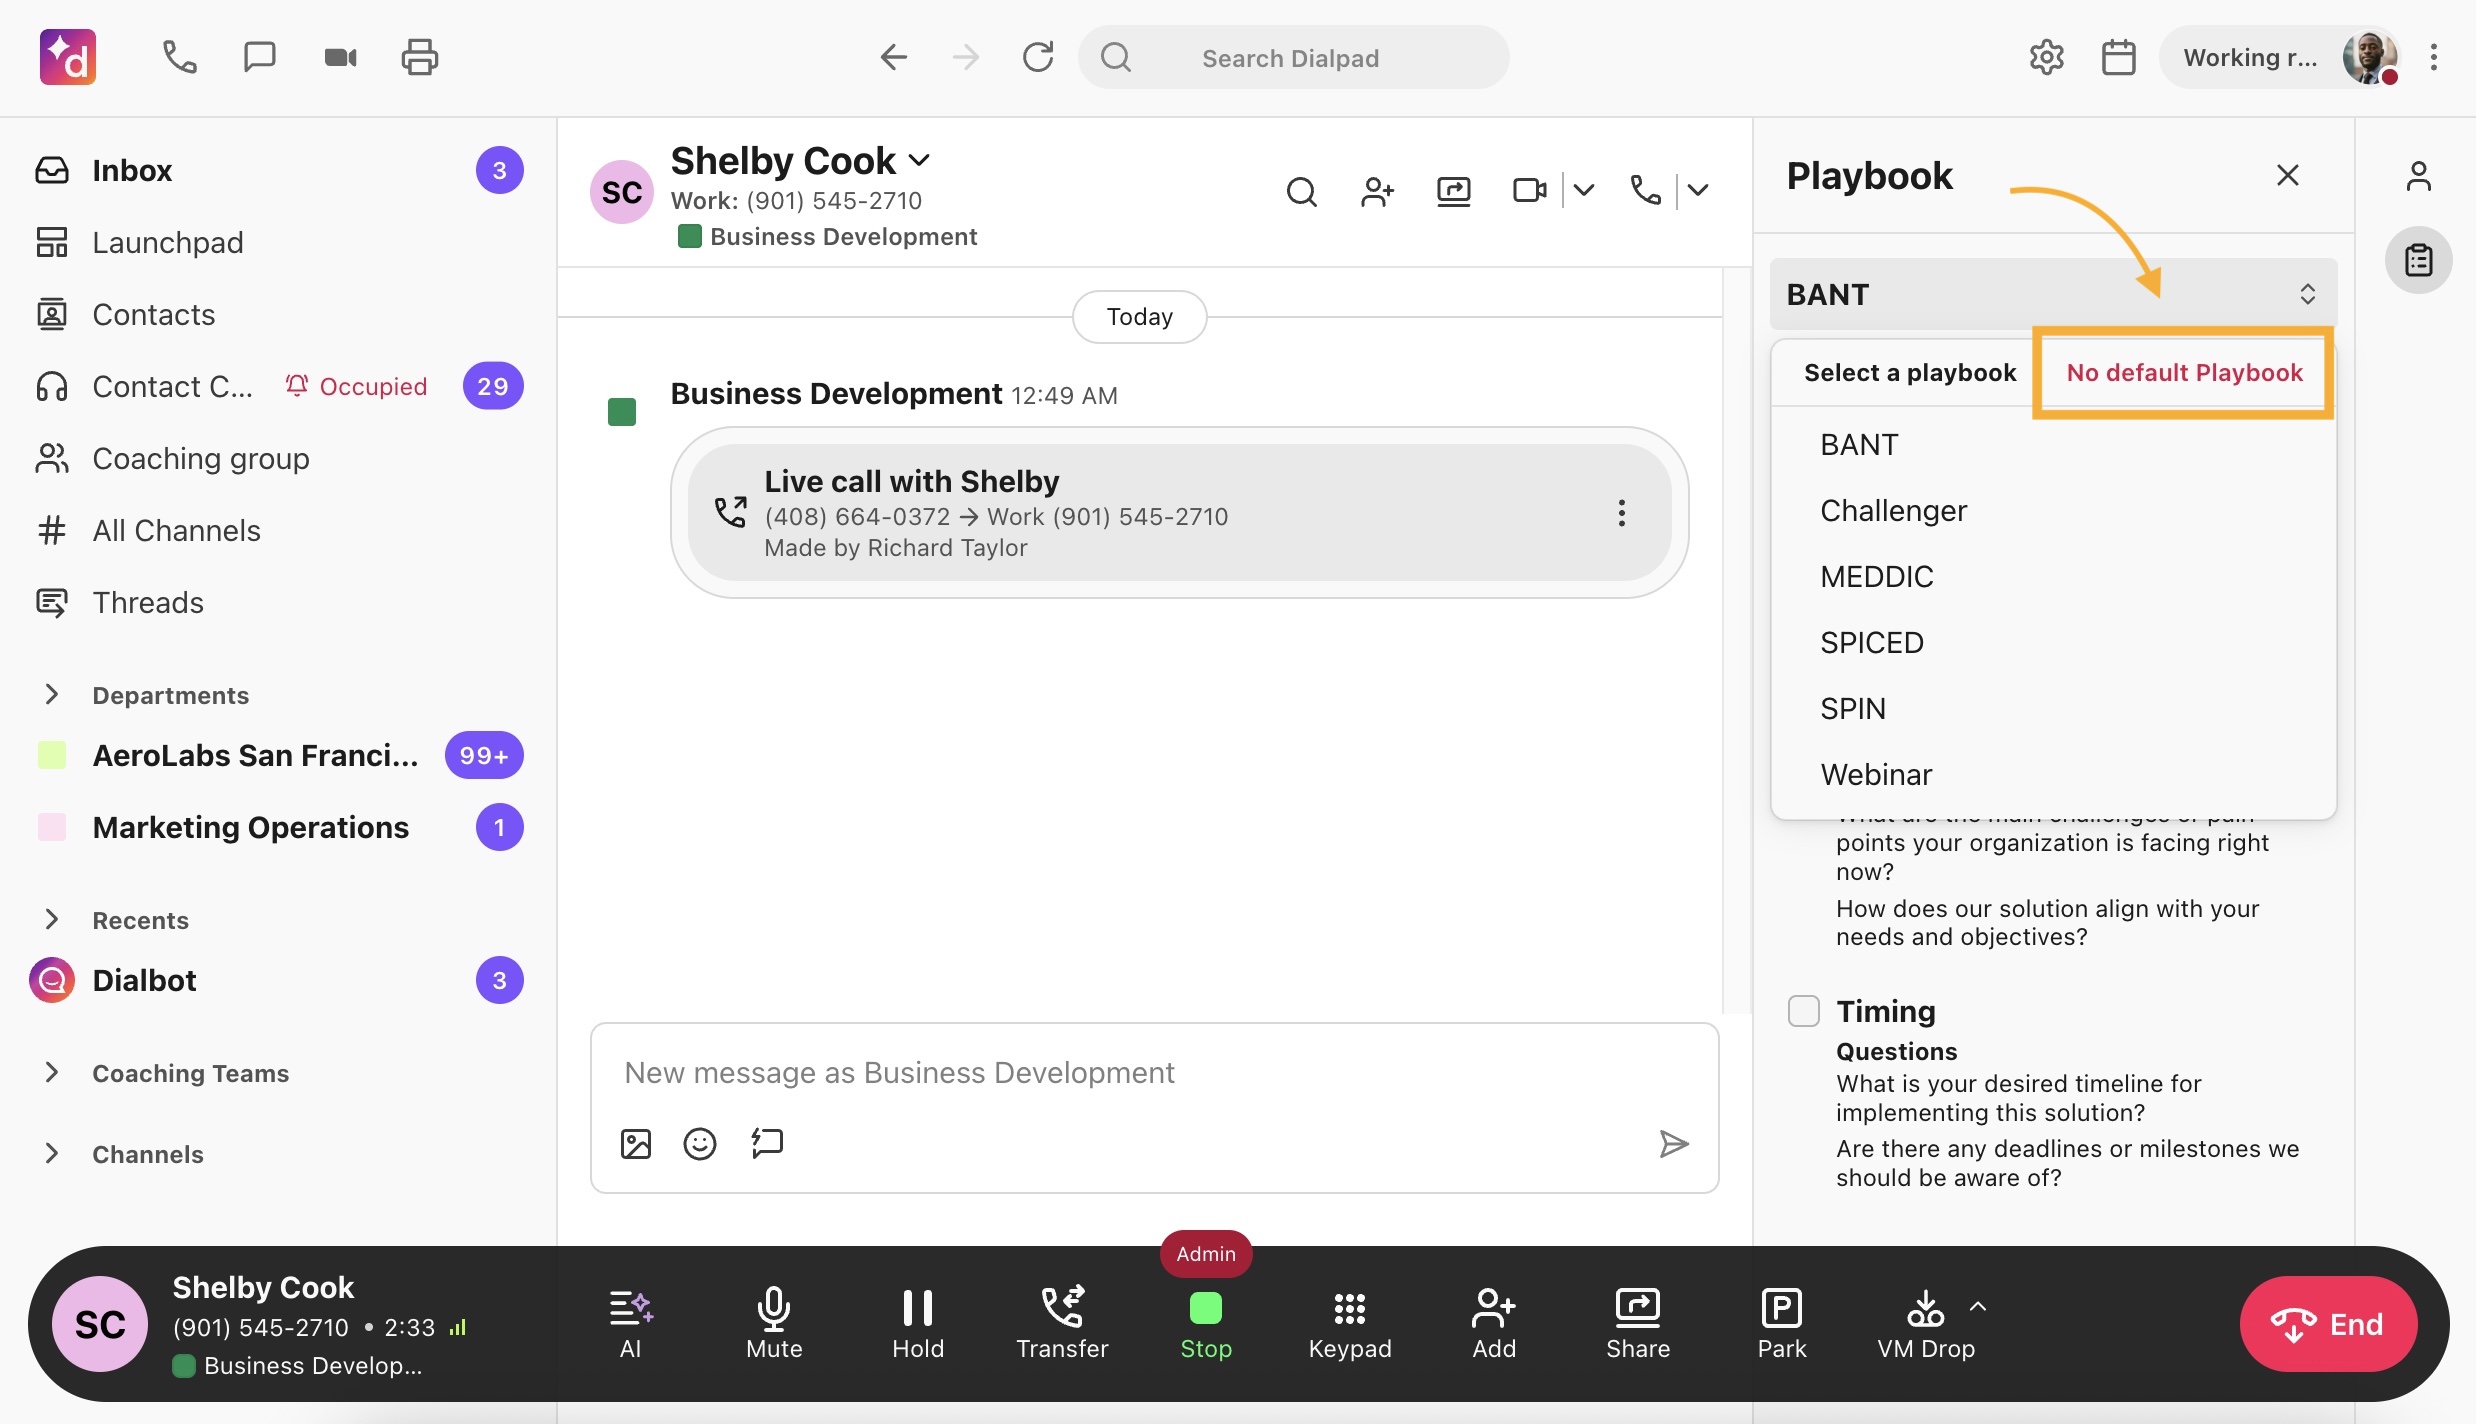Click the fax printer icon
The image size is (2476, 1424).
tap(419, 57)
